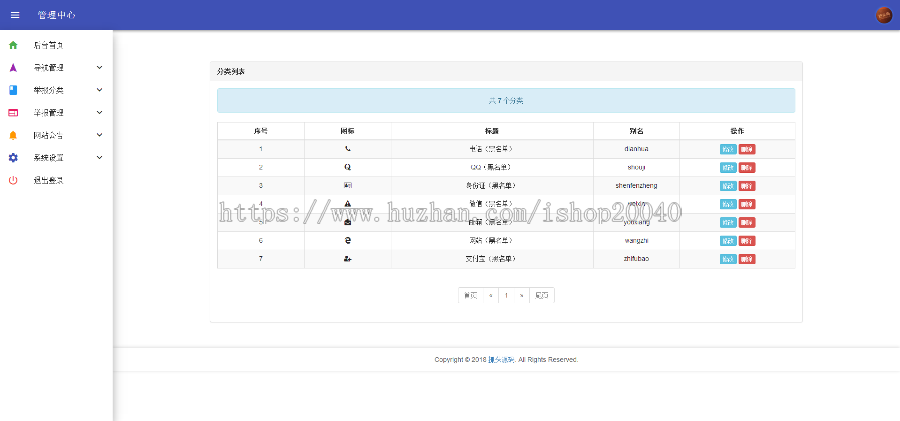This screenshot has height=421, width=900.
Task: Click the phone icon in row 1
Action: pos(347,149)
